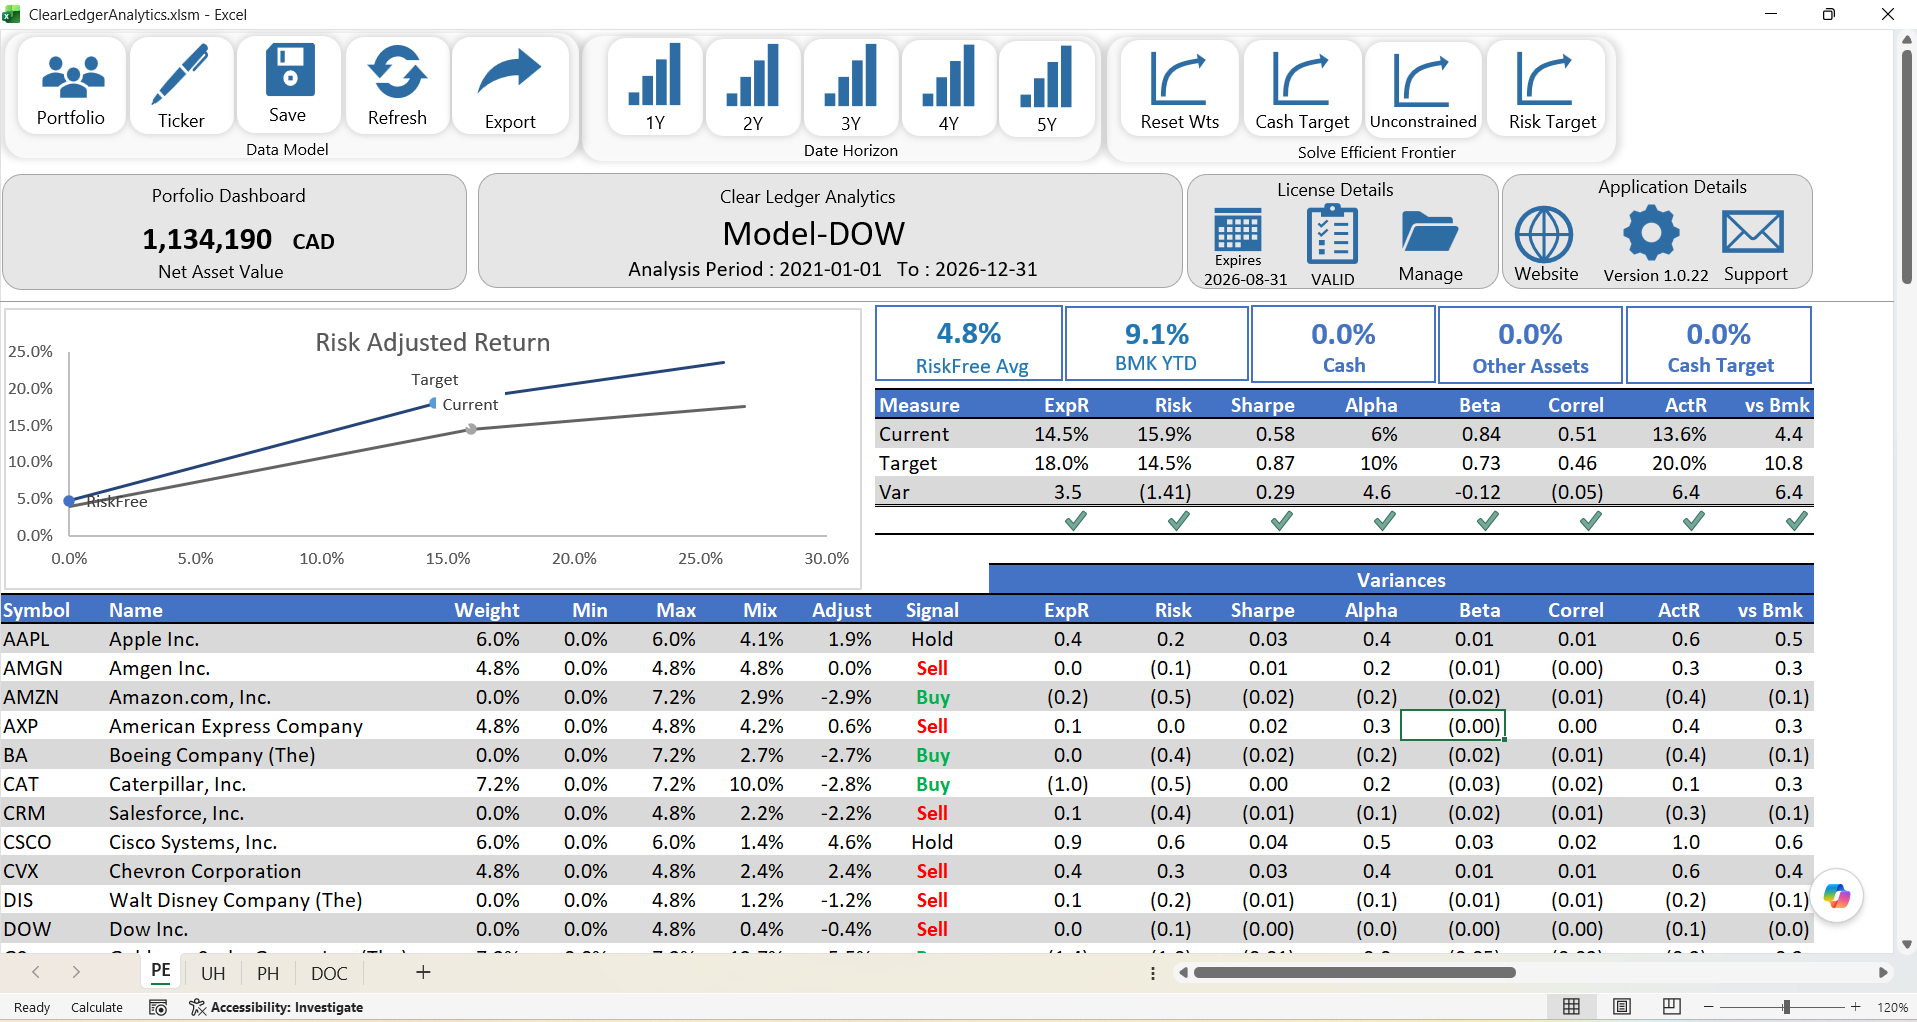The height and width of the screenshot is (1022, 1917).
Task: Click macro recording icon in status bar
Action: tap(158, 1007)
